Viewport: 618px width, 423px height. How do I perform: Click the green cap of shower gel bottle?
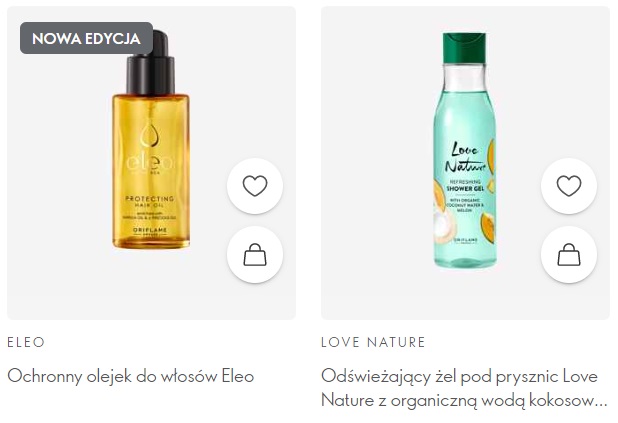click(464, 48)
